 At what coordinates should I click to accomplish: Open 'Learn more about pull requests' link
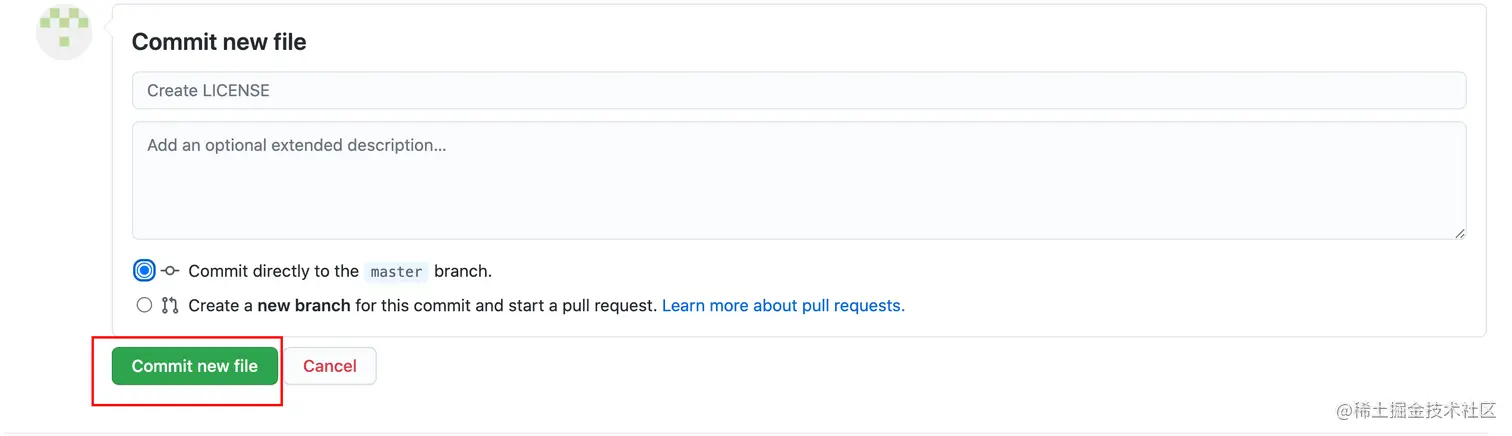point(783,305)
